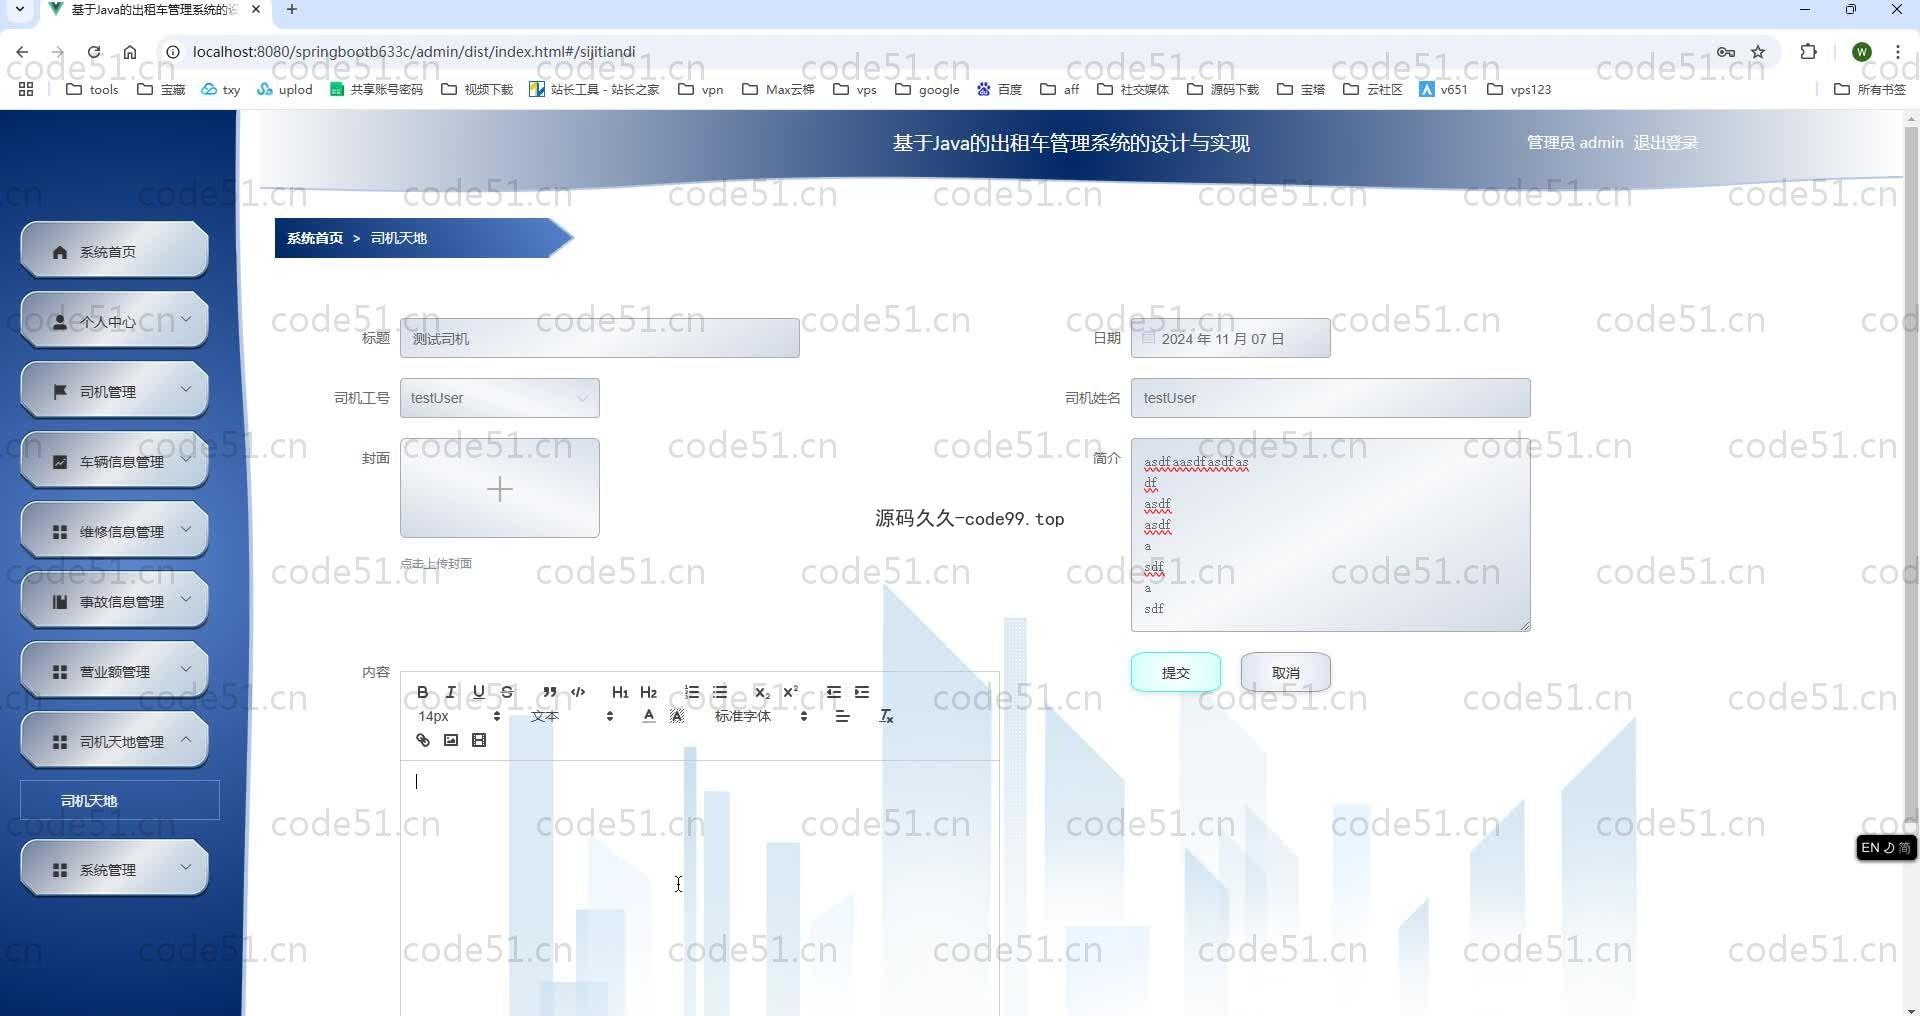
Task: Open the 标准字体 font family dropdown
Action: [x=760, y=716]
